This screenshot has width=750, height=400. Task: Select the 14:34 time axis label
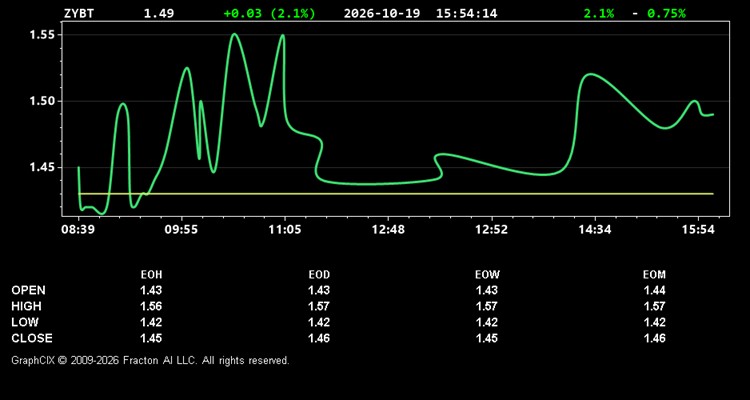595,229
